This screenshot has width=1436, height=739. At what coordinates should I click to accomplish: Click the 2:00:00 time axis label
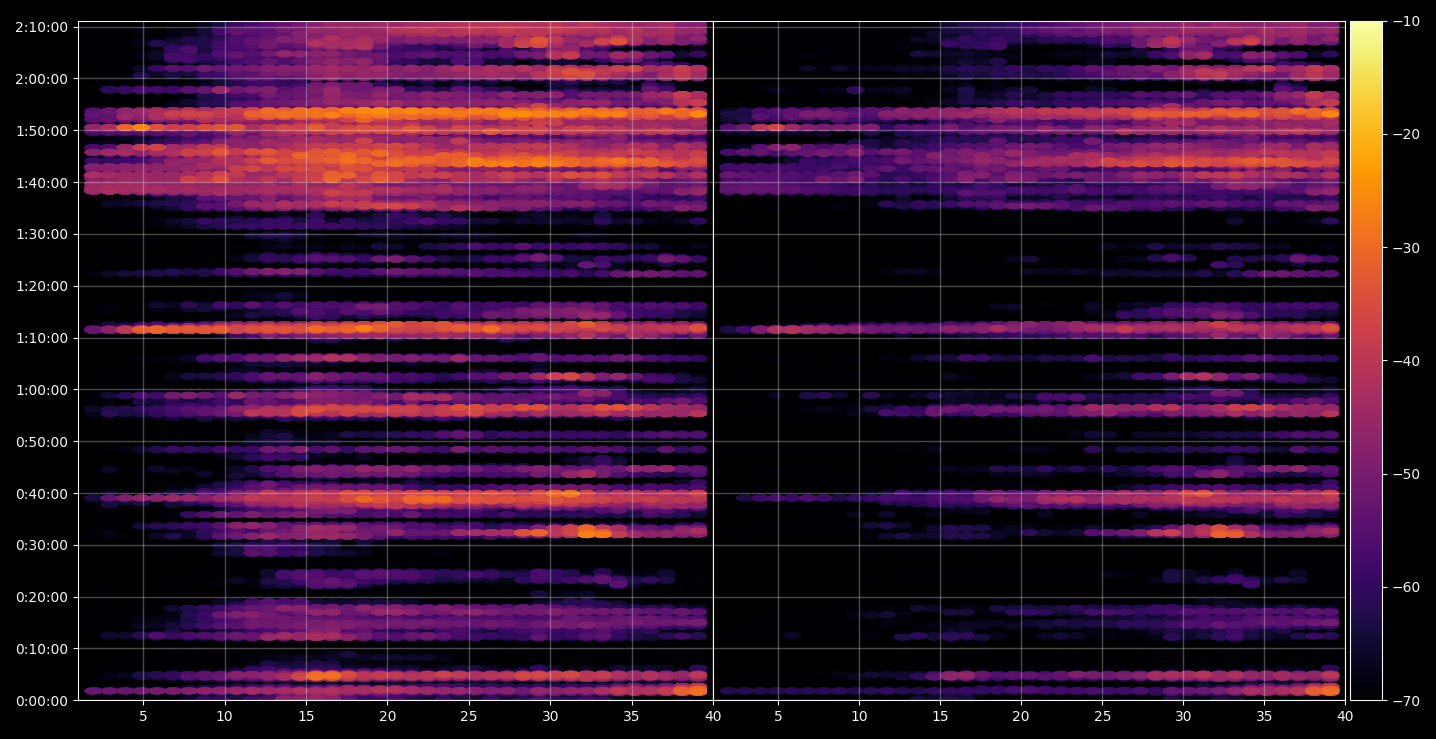pos(41,79)
